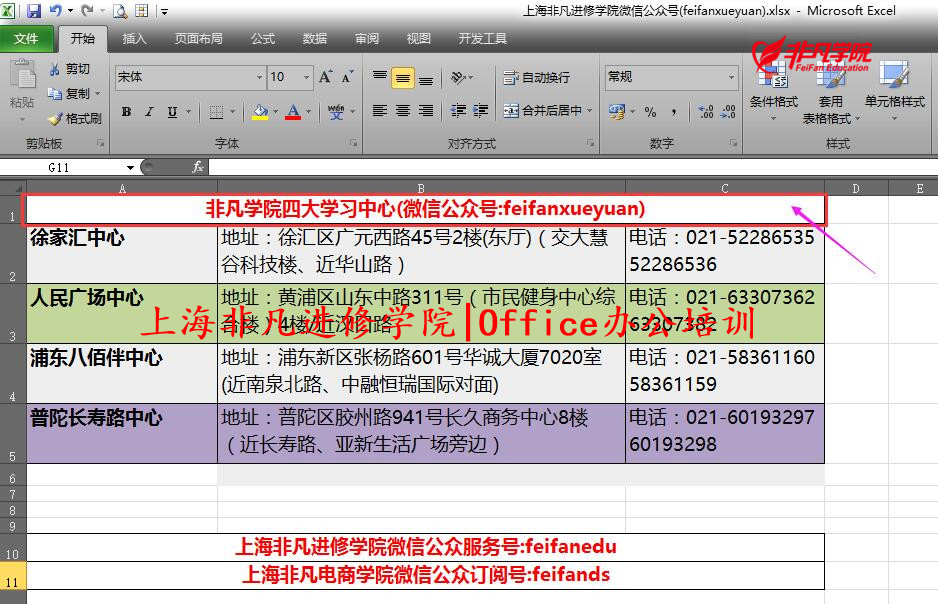This screenshot has width=938, height=604.
Task: Open the cell borders button
Action: coord(217,112)
